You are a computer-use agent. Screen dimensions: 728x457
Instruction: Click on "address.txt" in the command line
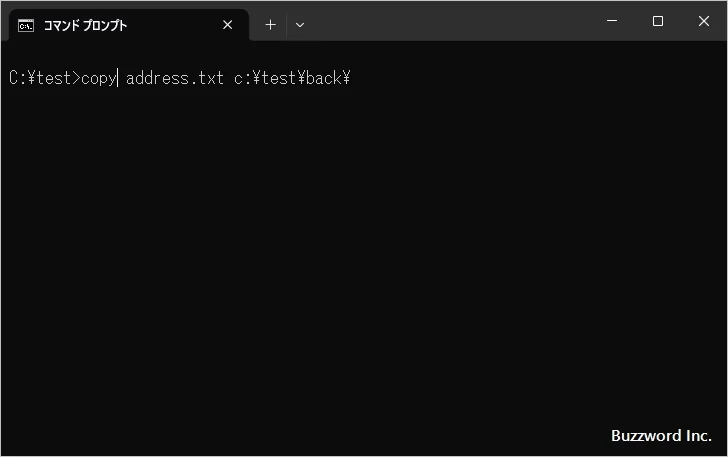pyautogui.click(x=174, y=78)
